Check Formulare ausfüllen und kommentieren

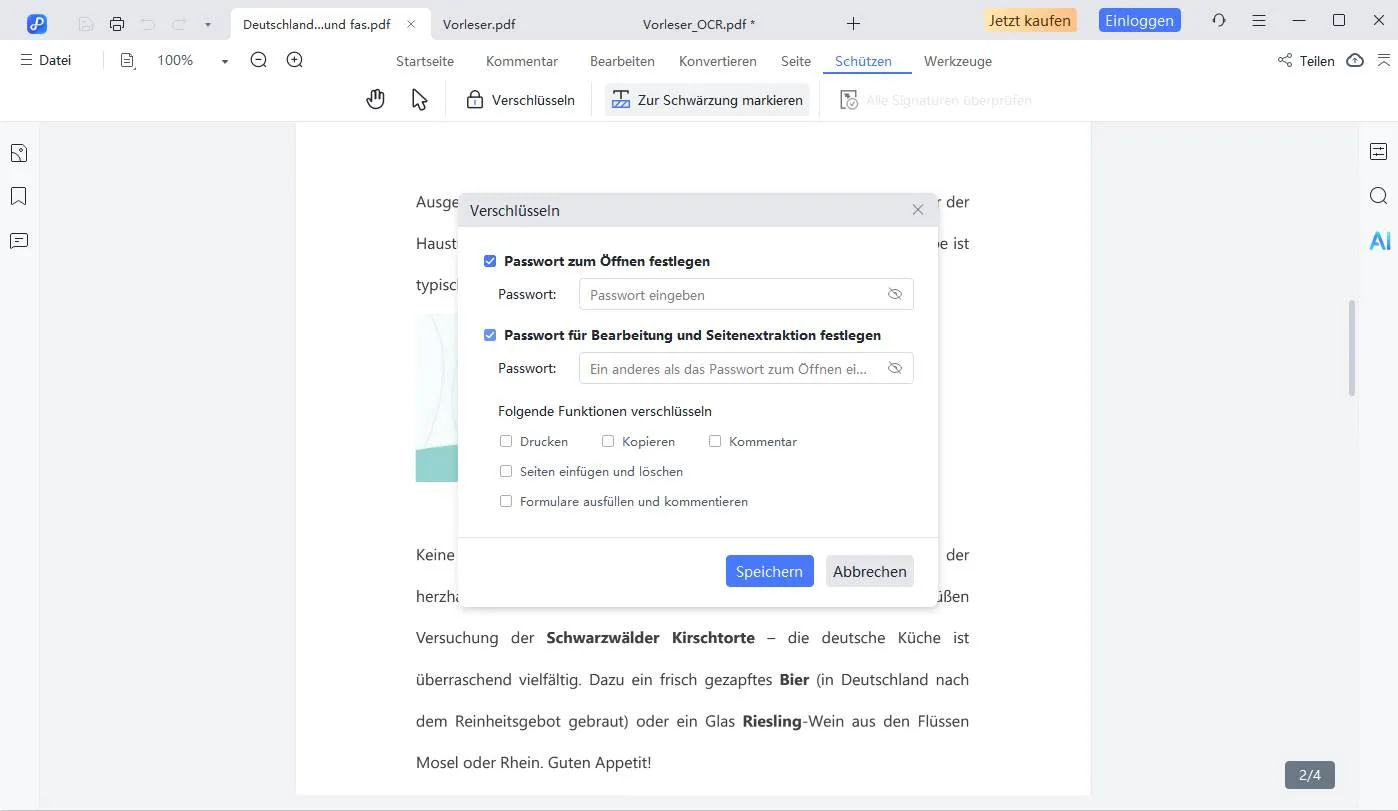(x=506, y=501)
